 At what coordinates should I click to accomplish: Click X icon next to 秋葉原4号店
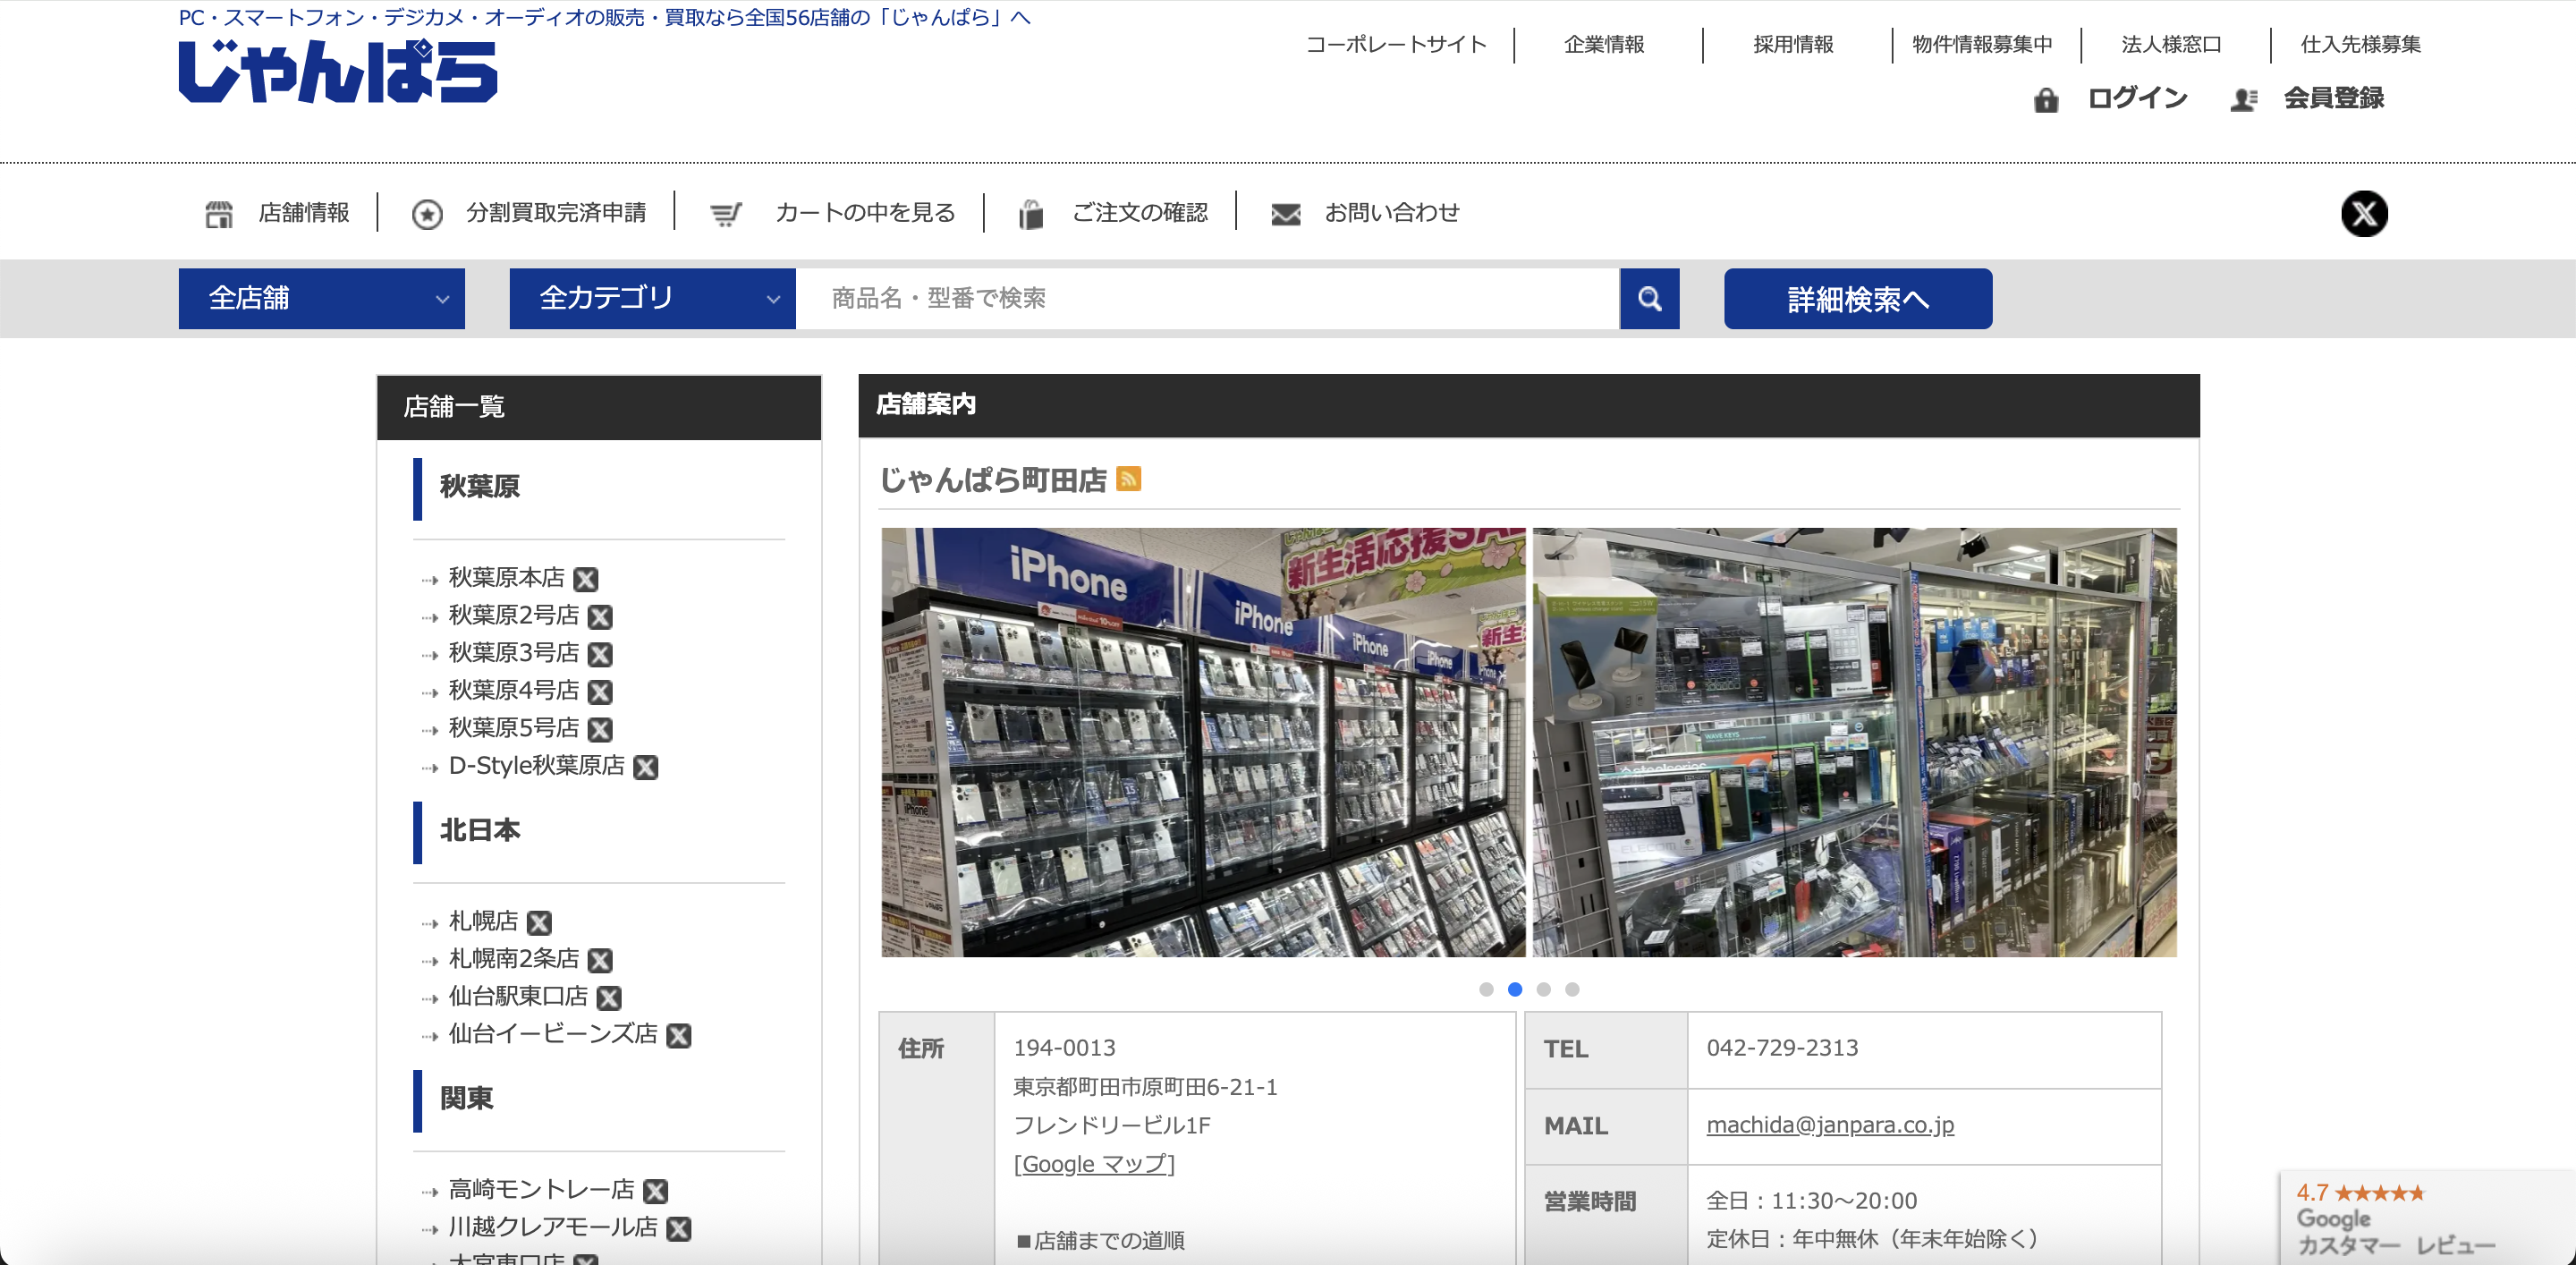tap(600, 692)
